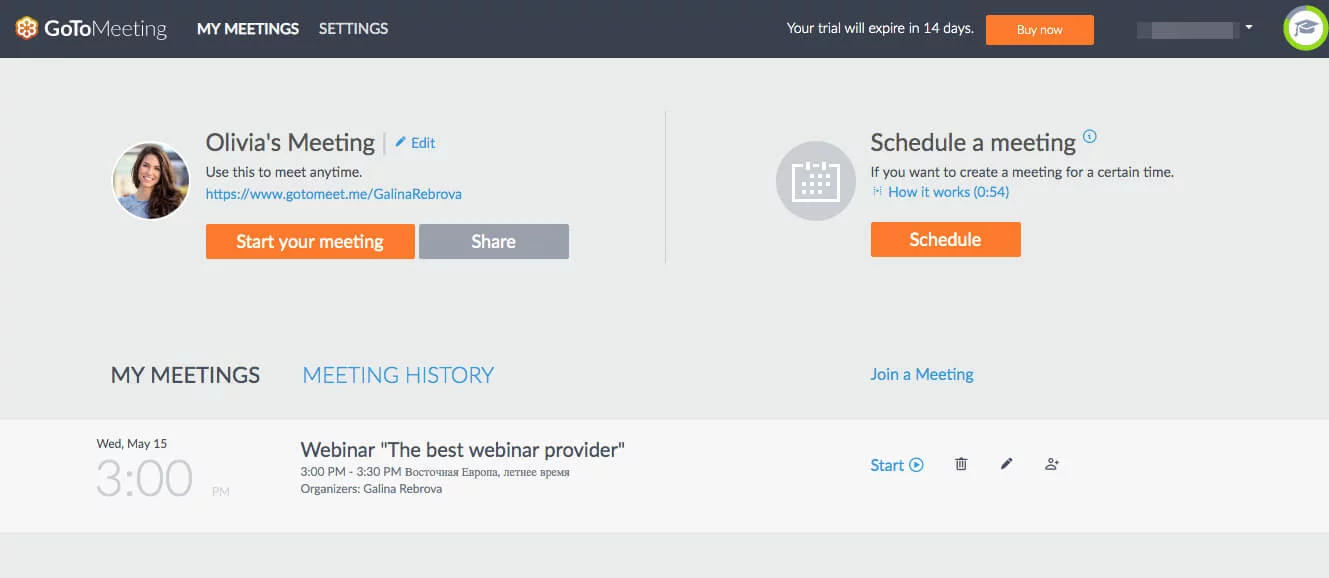Delete the webinar using the trash icon
The image size is (1329, 578).
[x=961, y=464]
